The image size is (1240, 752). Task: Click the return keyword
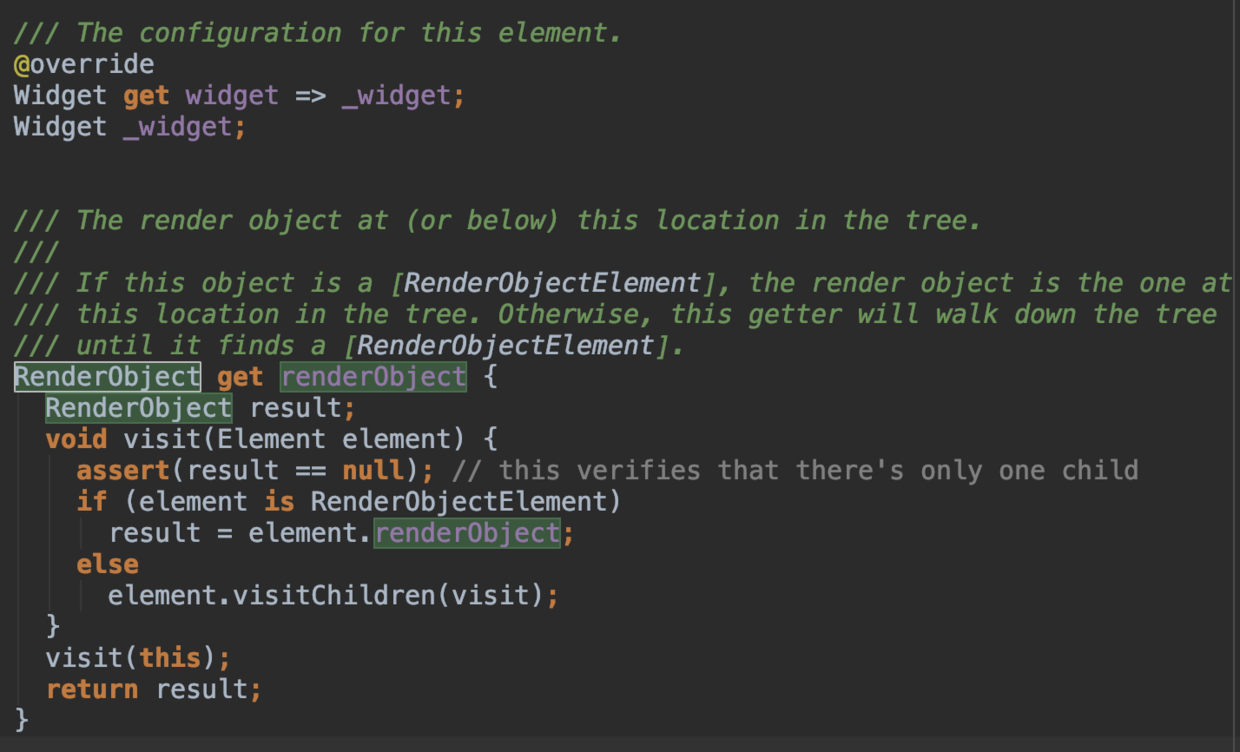tap(92, 689)
